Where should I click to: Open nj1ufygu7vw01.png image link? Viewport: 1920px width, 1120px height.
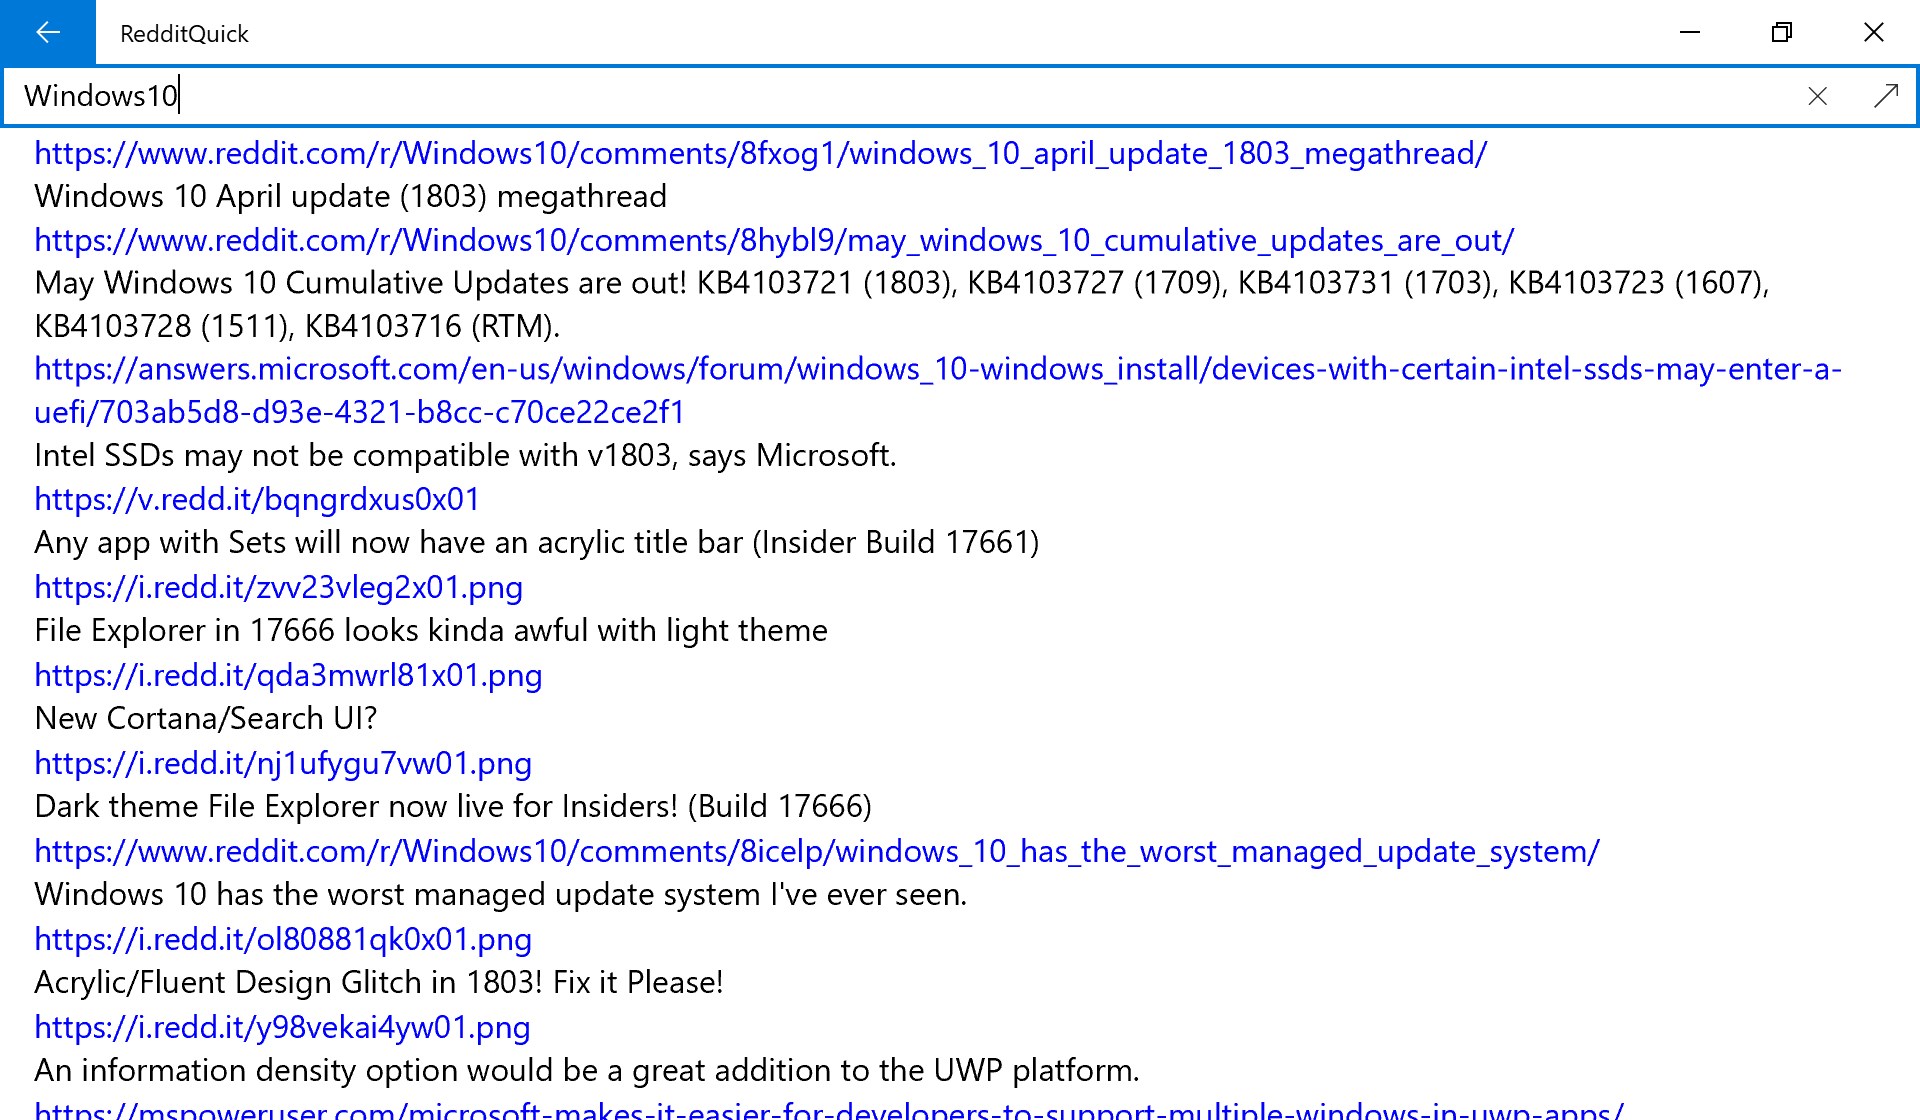[x=283, y=763]
